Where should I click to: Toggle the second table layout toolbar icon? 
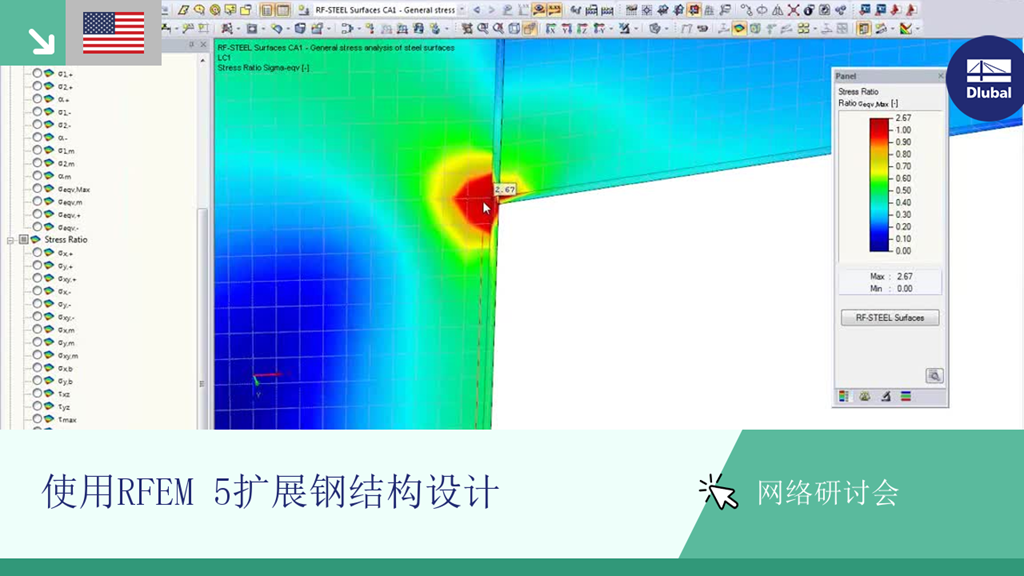(x=283, y=10)
